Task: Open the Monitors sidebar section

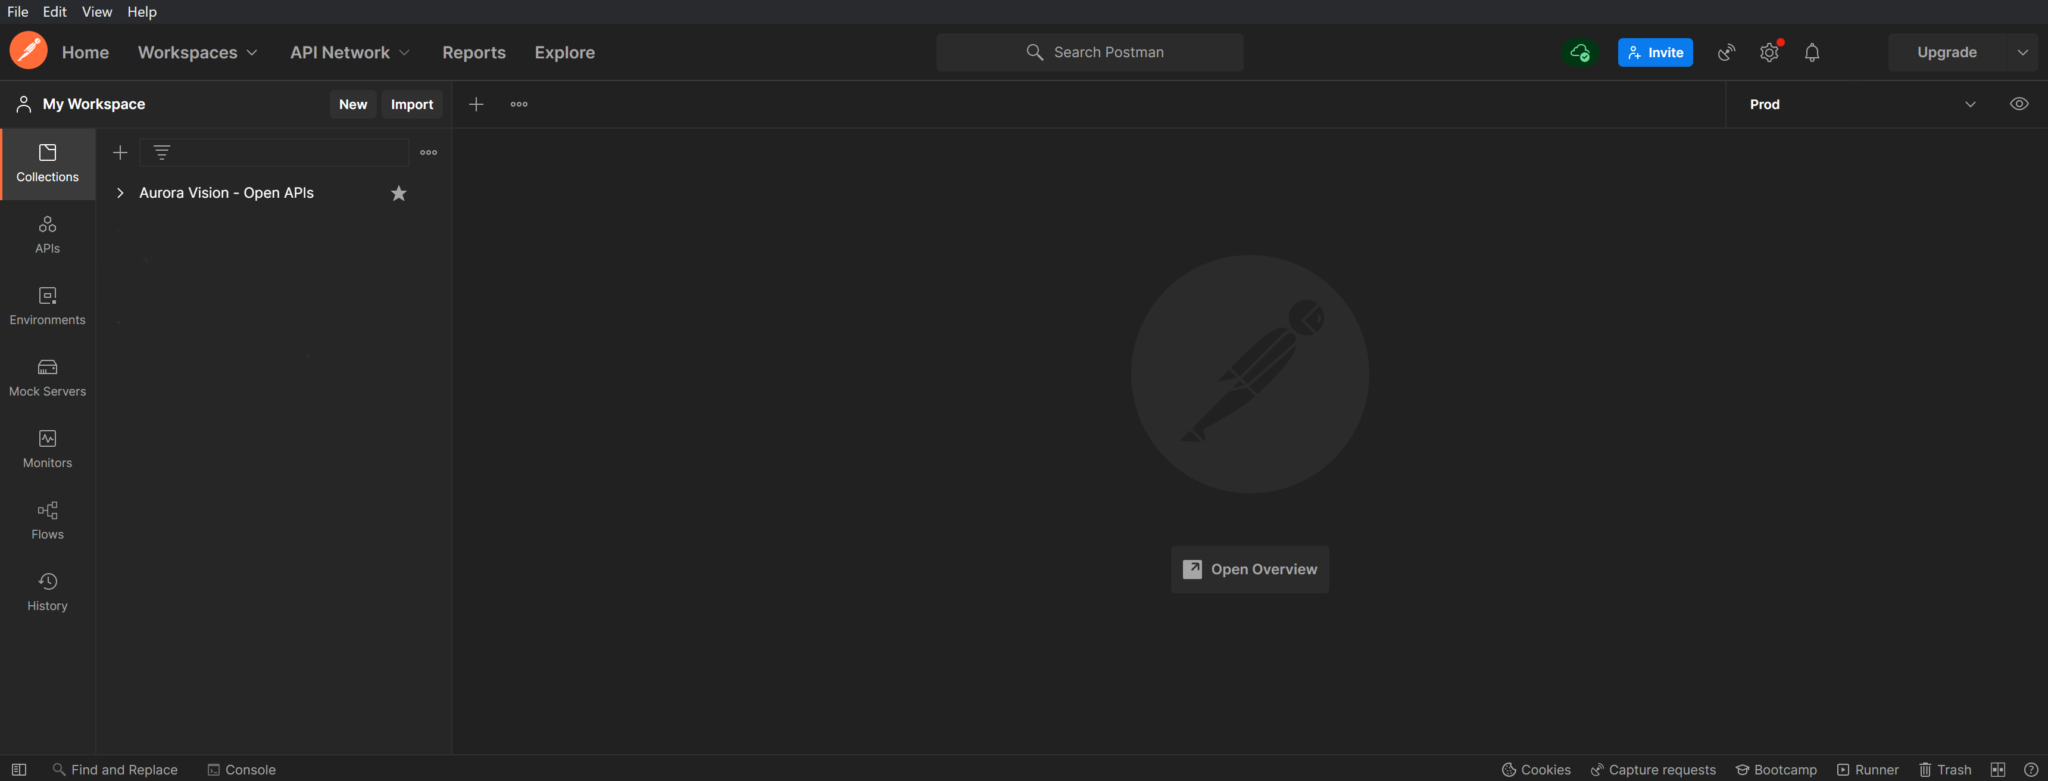Action: click(x=47, y=449)
